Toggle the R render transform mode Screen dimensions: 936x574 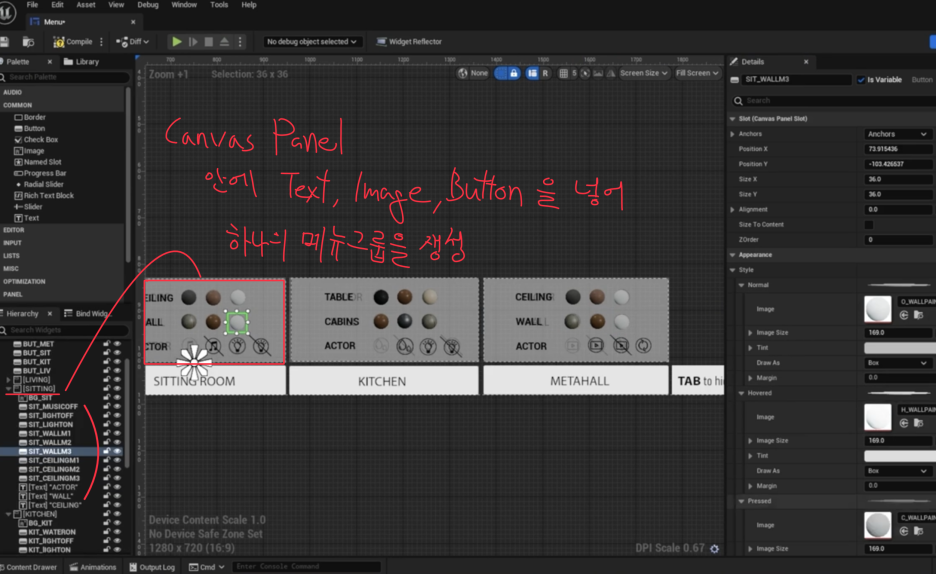(x=545, y=73)
